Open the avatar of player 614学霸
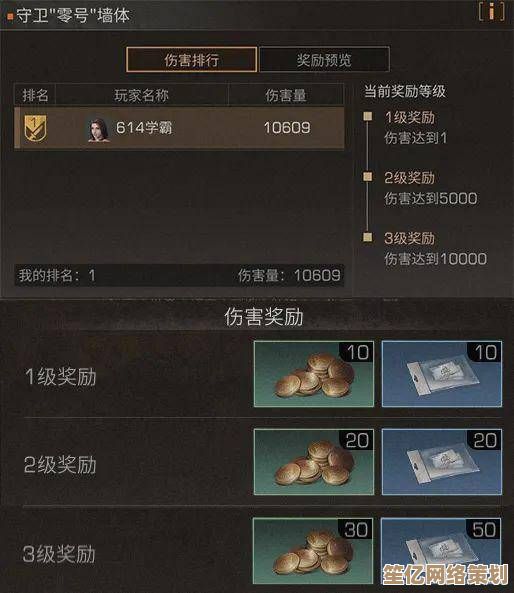 [x=99, y=130]
